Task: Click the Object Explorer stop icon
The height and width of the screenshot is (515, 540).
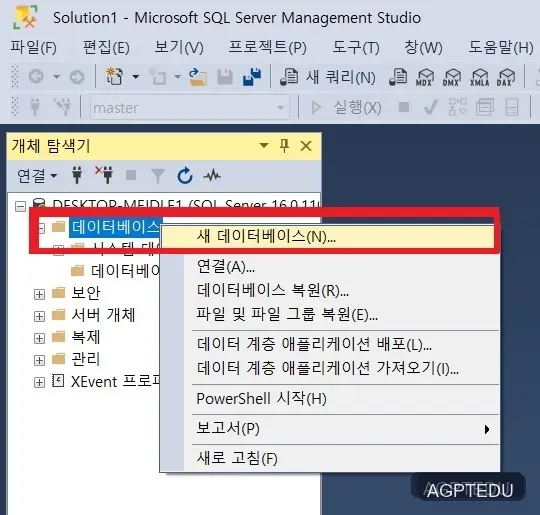Action: 131,175
